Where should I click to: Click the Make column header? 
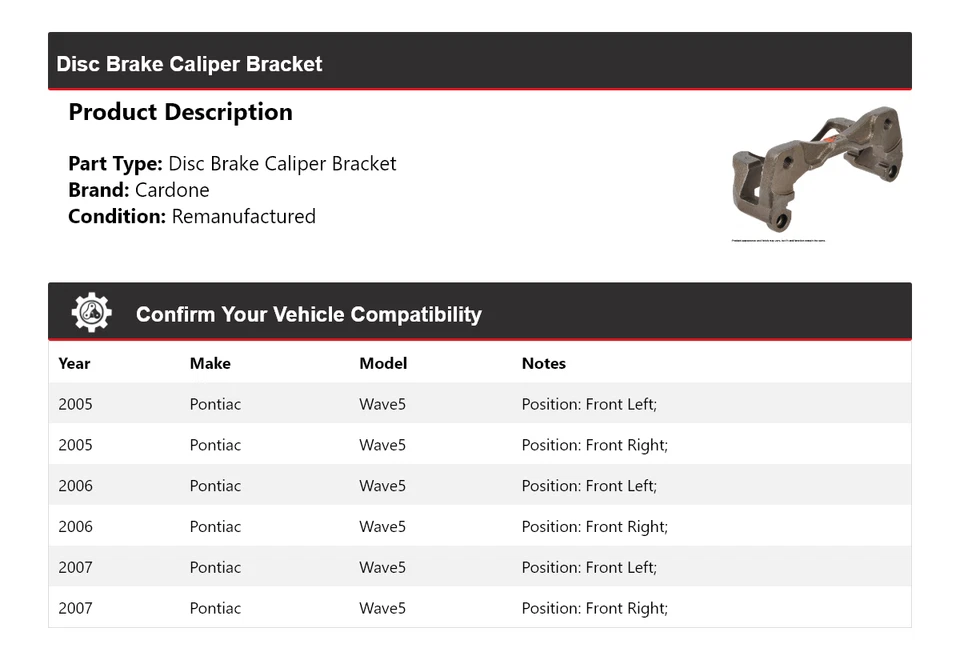click(x=210, y=364)
